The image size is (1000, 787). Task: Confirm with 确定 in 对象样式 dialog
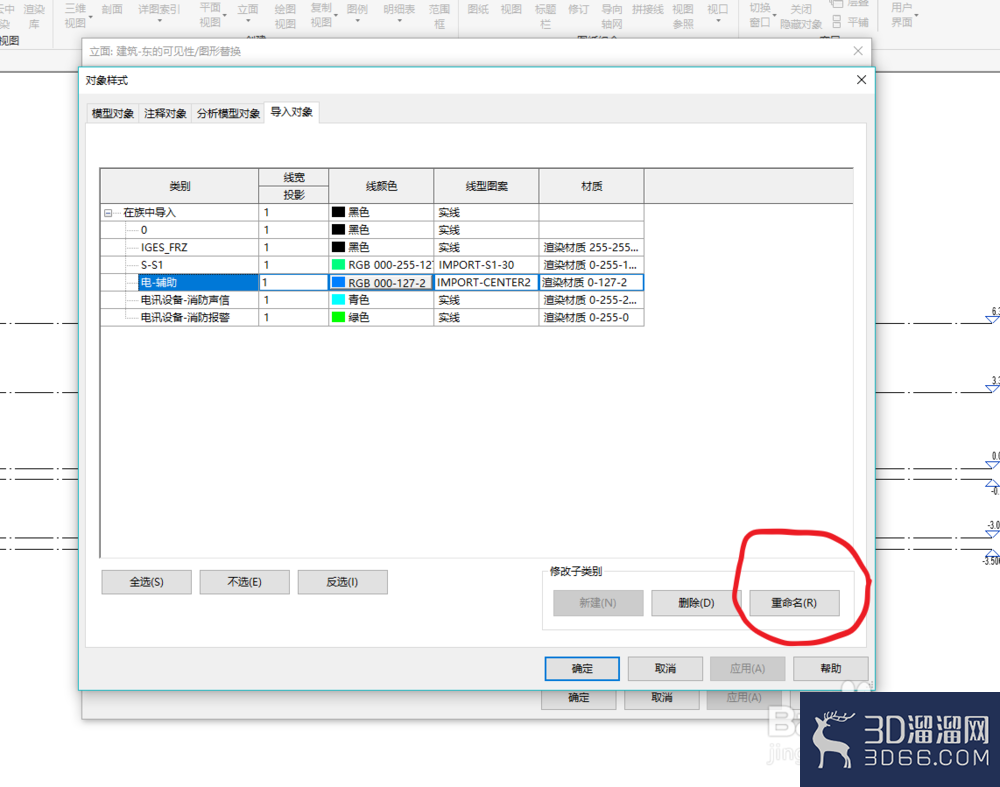pyautogui.click(x=582, y=668)
